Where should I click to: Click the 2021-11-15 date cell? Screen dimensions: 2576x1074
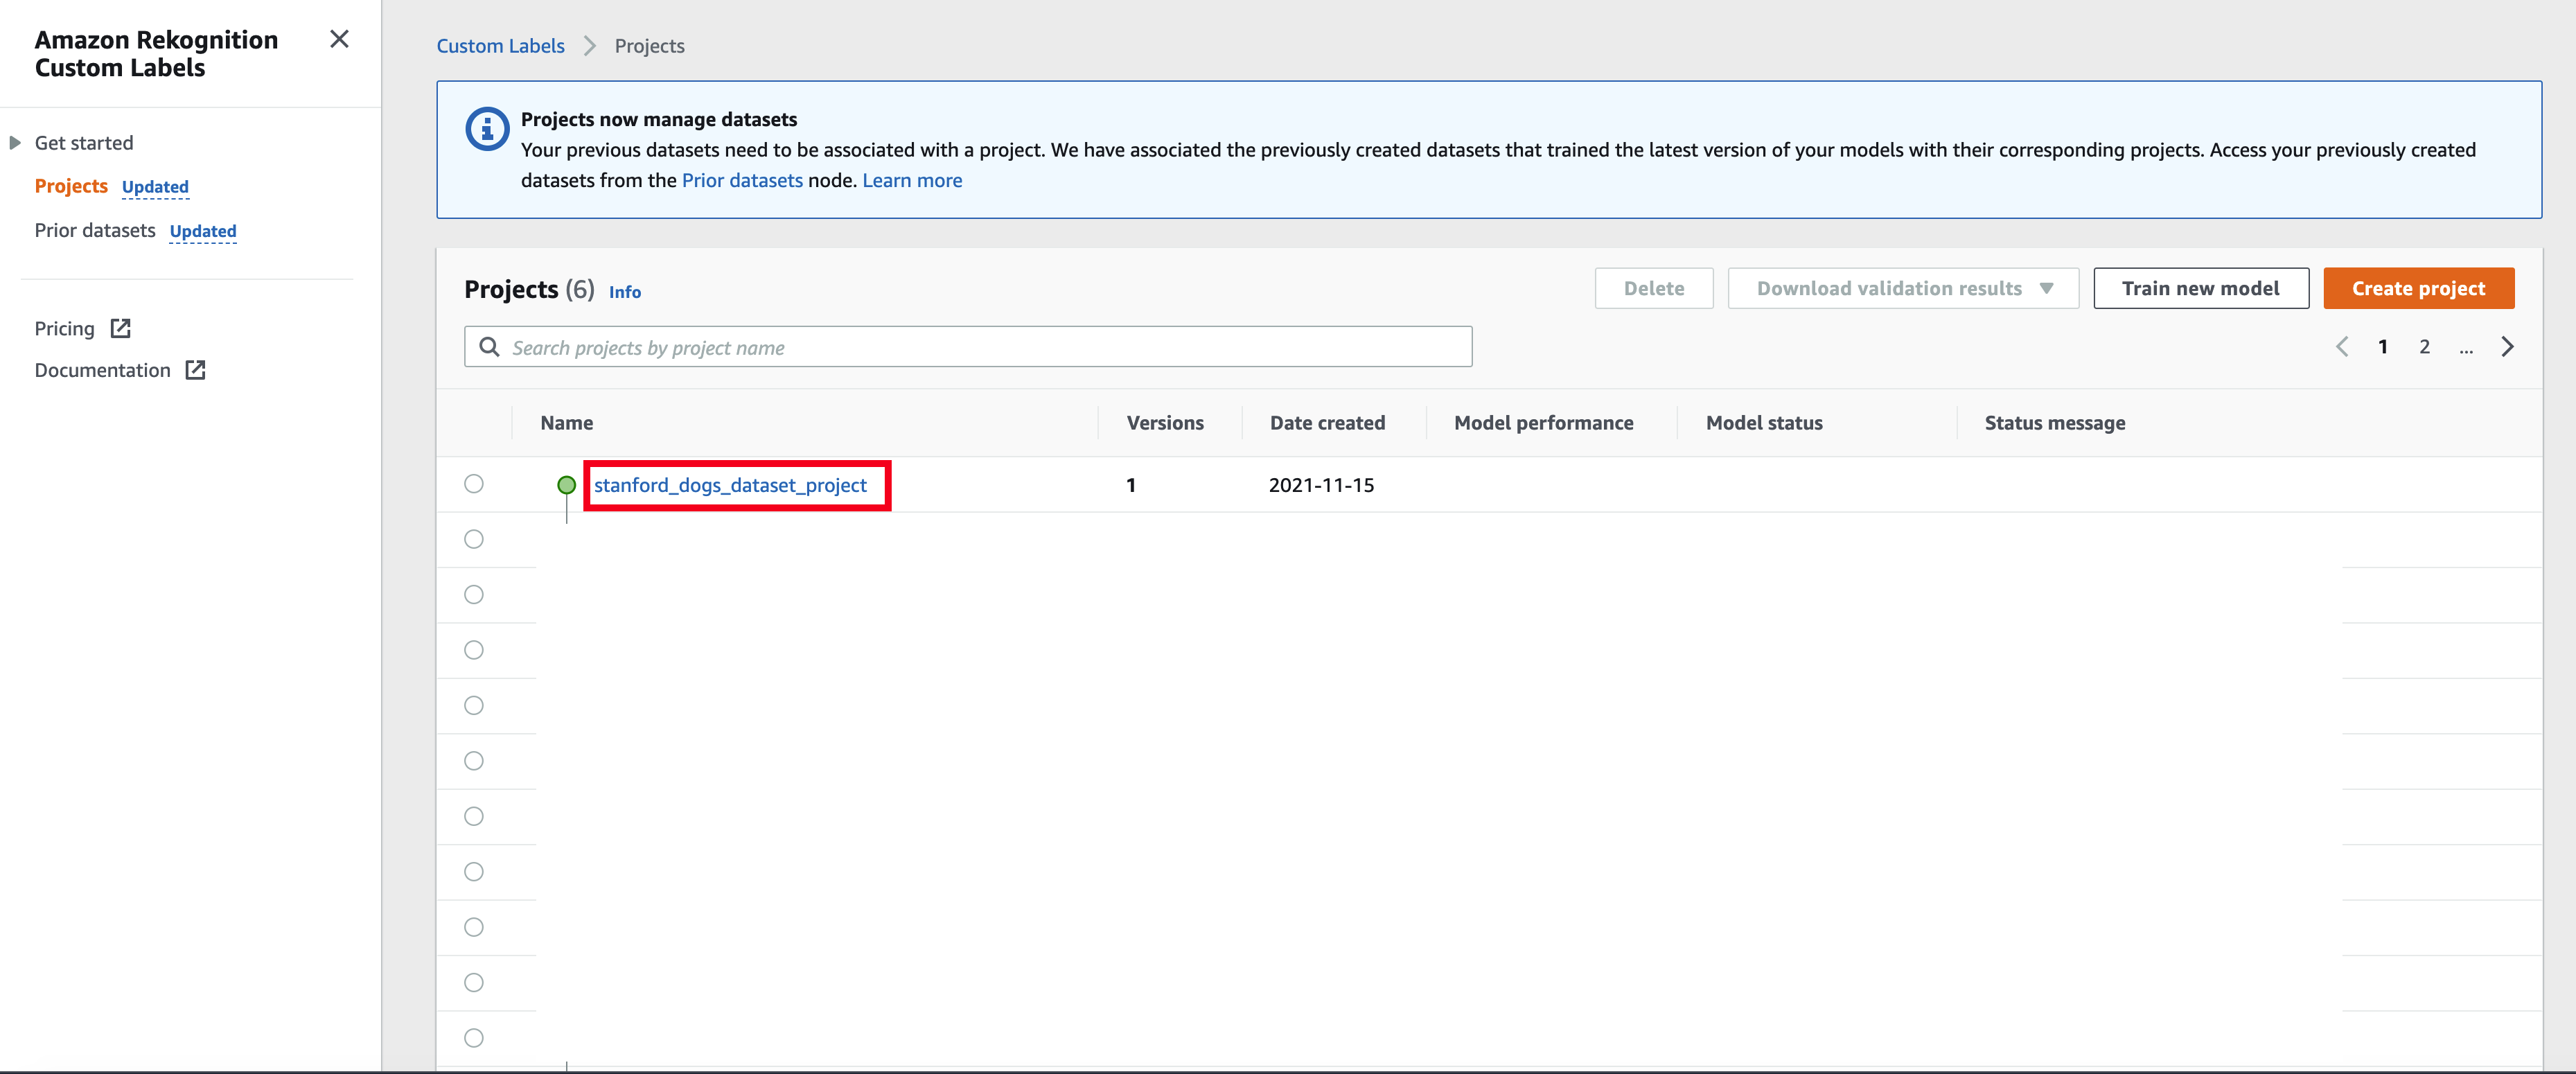pyautogui.click(x=1321, y=485)
